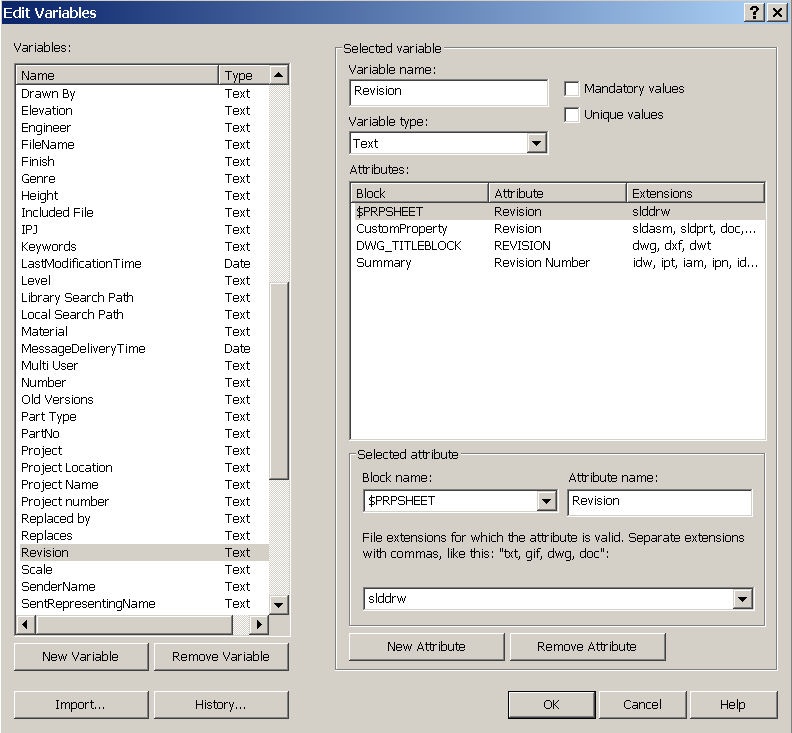Select the CustomProperty attribute row
Screen dimensions: 792x733
[558, 229]
